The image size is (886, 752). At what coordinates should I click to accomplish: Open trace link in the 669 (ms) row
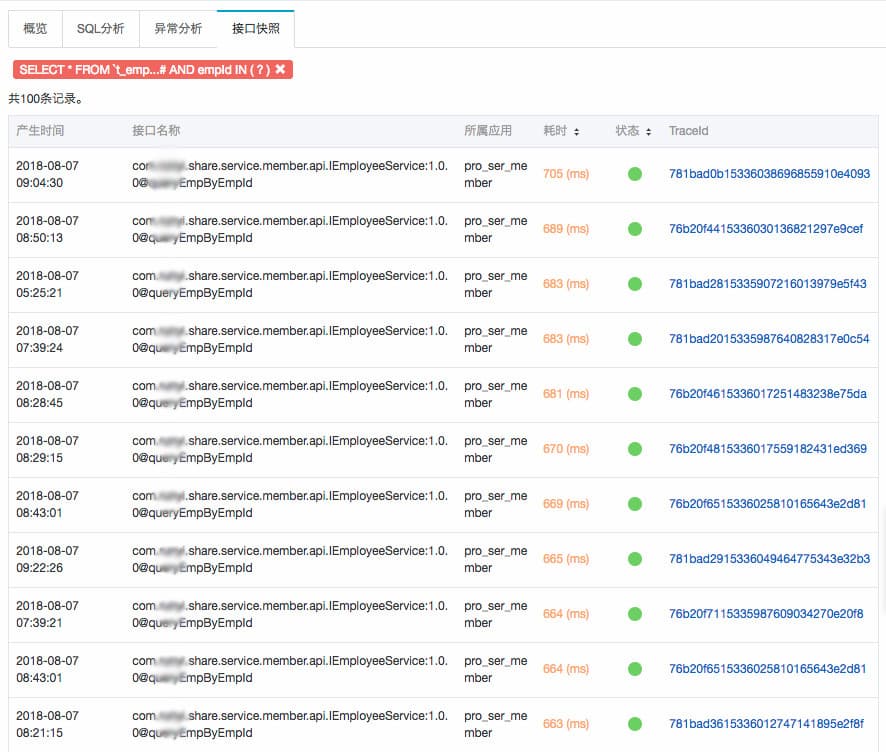(767, 503)
